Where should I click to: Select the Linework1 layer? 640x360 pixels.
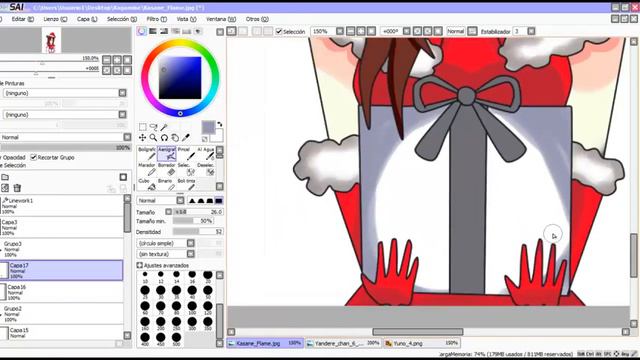[61, 206]
